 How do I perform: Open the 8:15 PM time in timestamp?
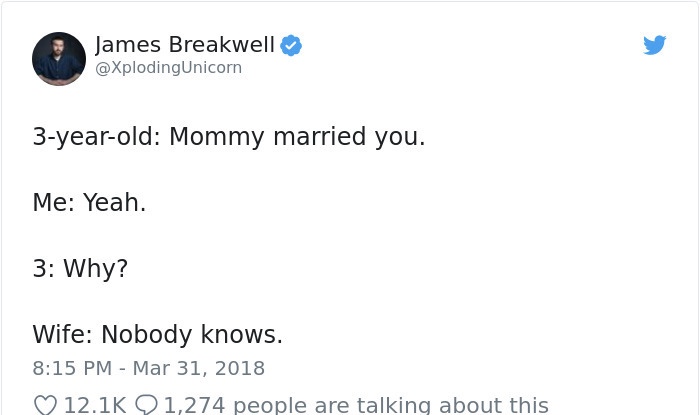(x=72, y=369)
